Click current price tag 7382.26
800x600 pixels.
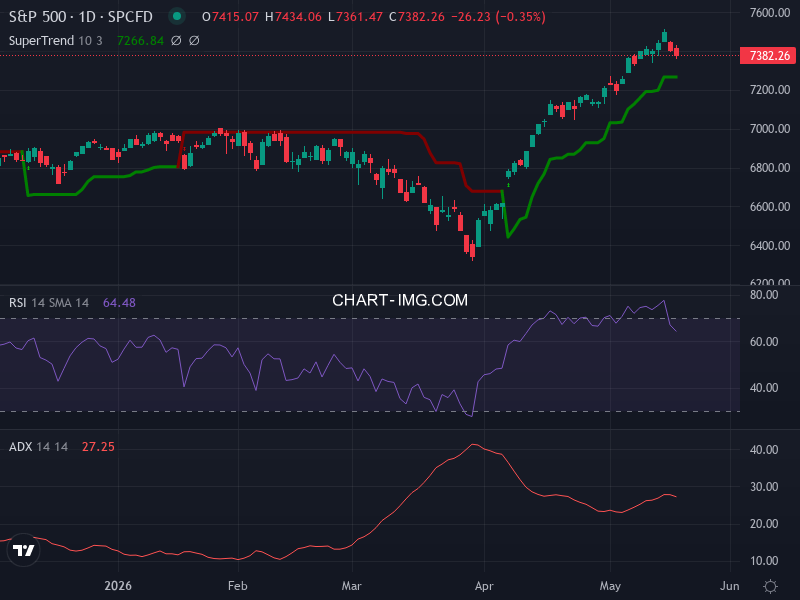(x=768, y=56)
